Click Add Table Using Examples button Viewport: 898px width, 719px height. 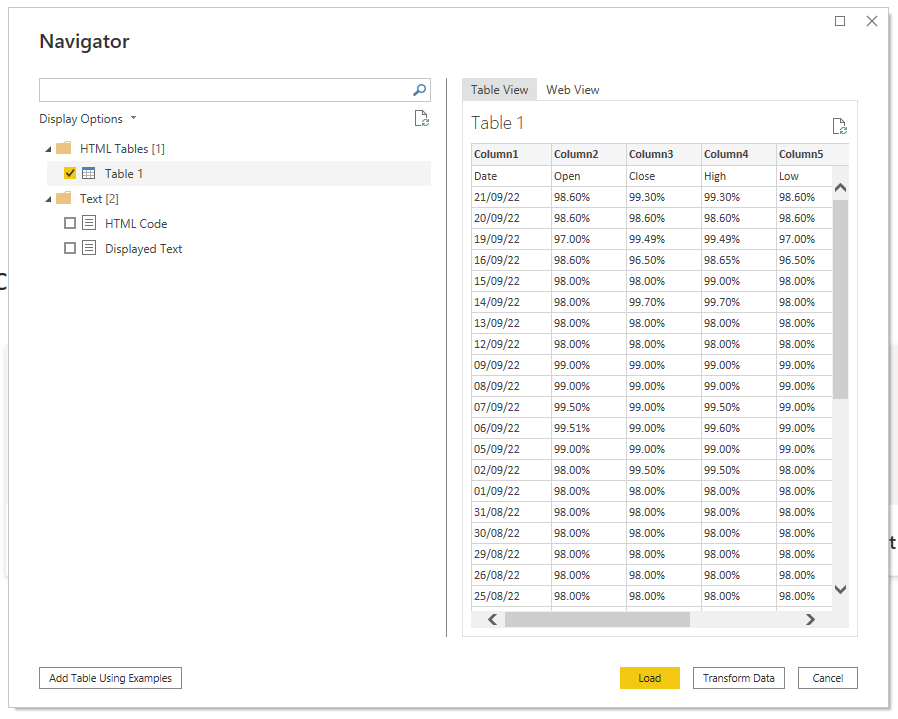tap(111, 678)
